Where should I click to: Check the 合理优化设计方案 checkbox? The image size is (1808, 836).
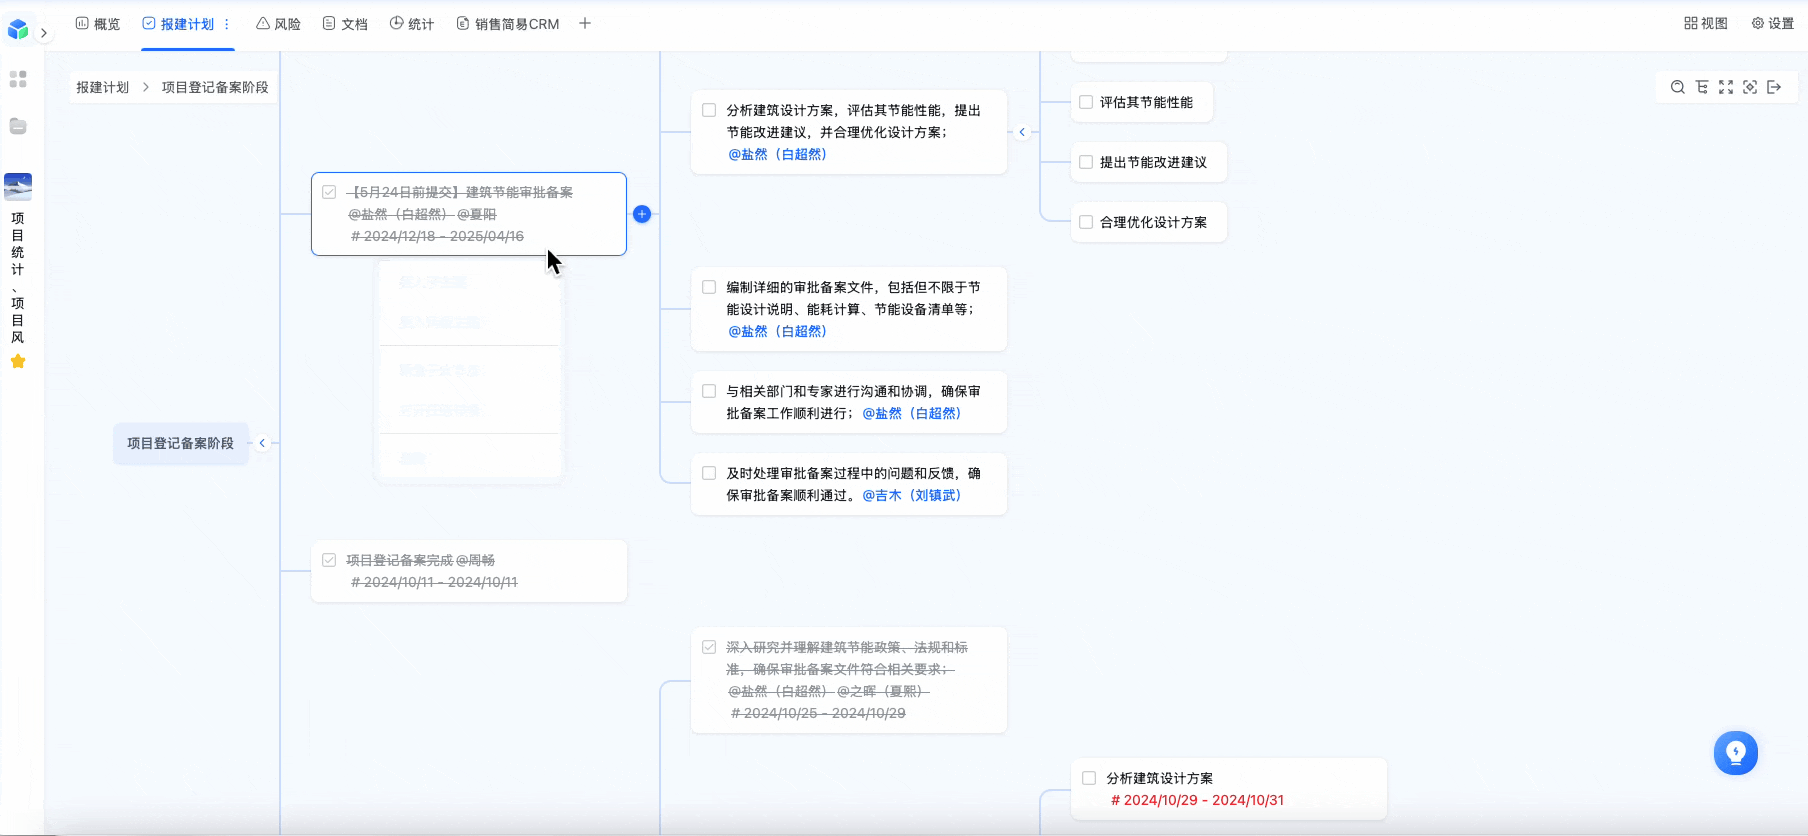tap(1086, 222)
